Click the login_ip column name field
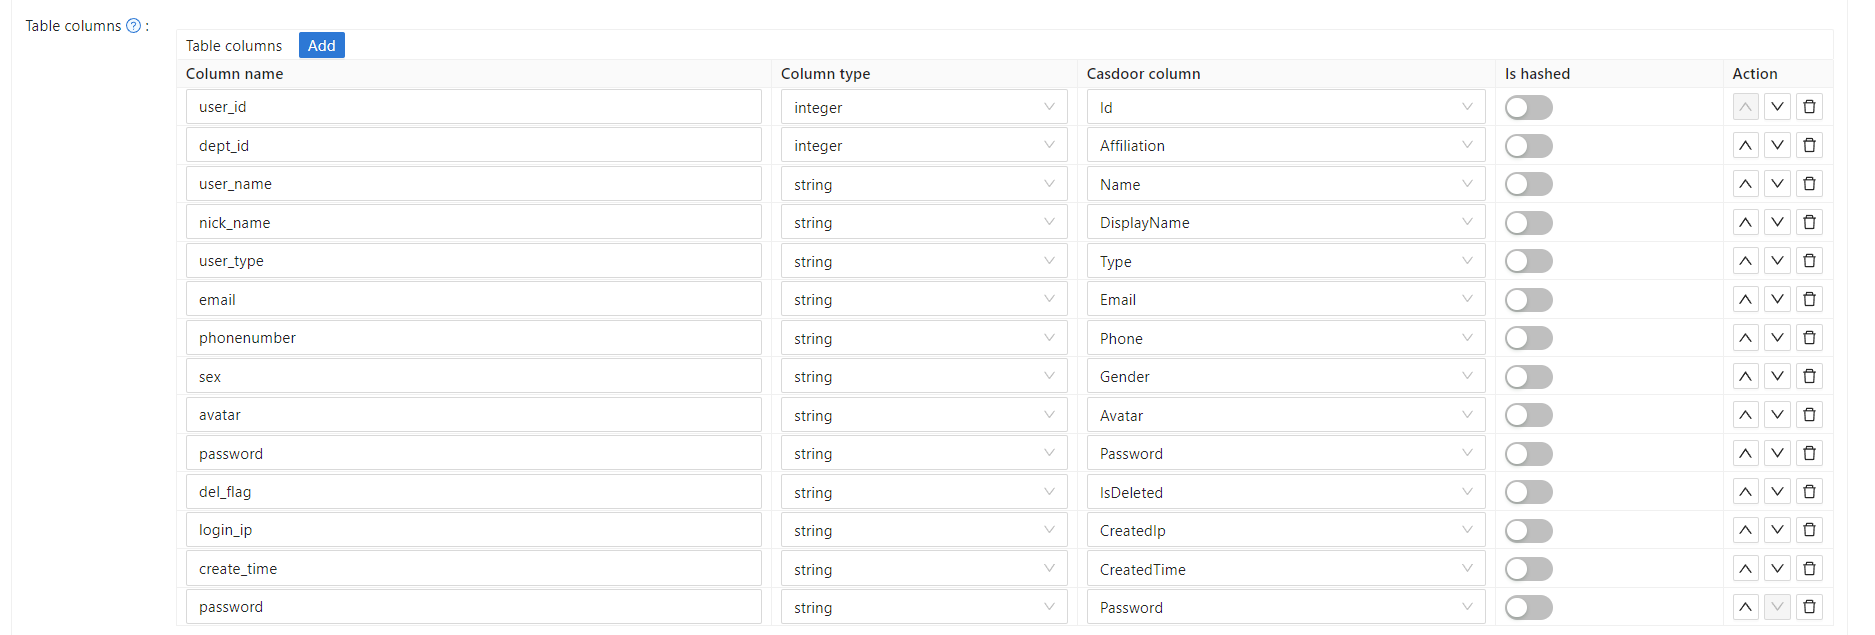1875x635 pixels. tap(473, 530)
